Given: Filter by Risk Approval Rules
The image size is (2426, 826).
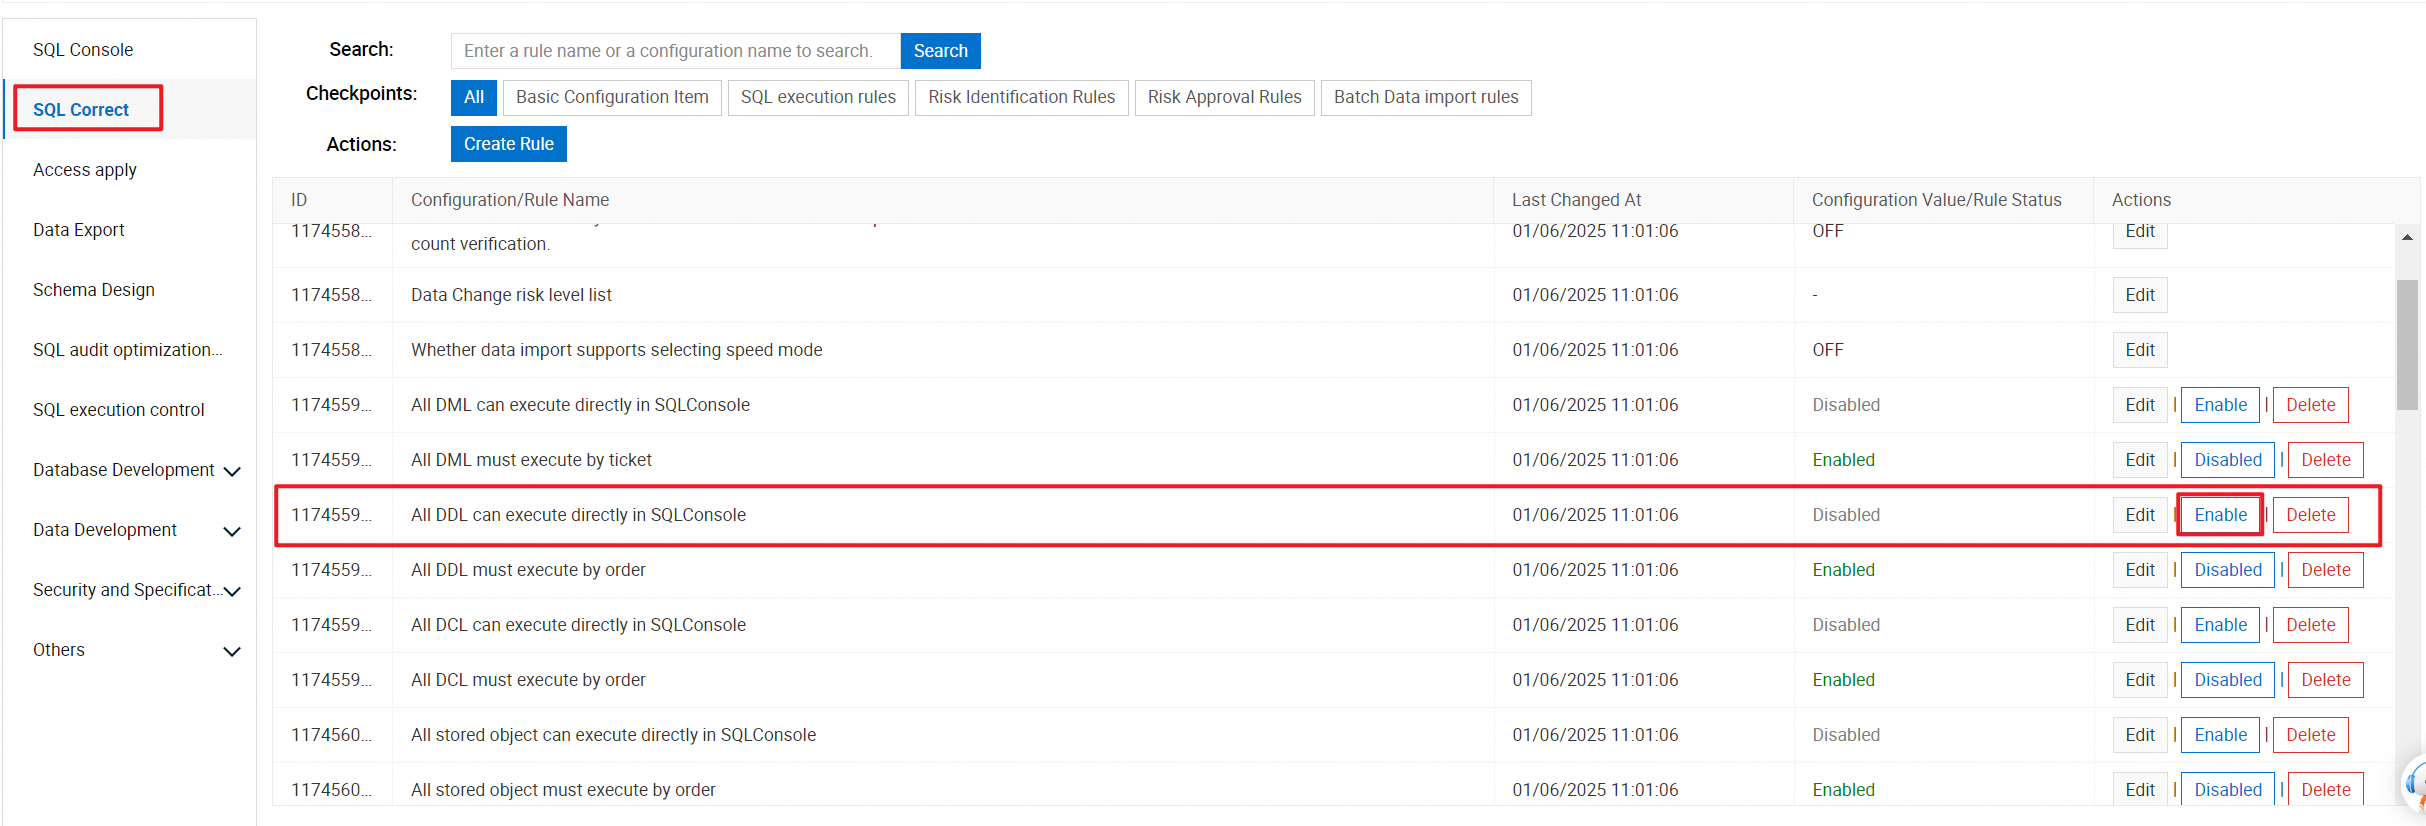Looking at the screenshot, I should (1224, 97).
